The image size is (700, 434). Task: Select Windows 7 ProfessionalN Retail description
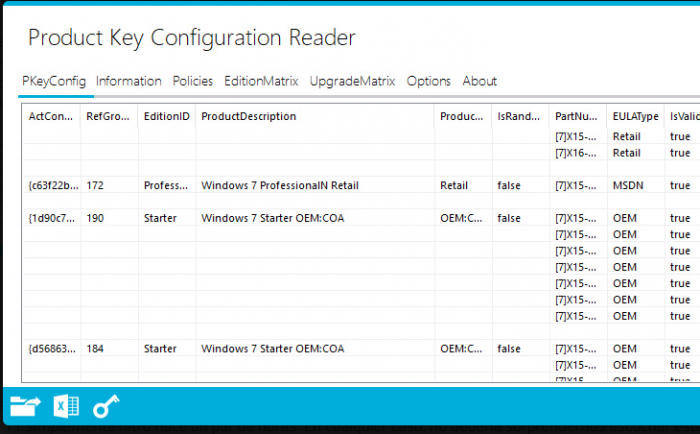(x=280, y=185)
